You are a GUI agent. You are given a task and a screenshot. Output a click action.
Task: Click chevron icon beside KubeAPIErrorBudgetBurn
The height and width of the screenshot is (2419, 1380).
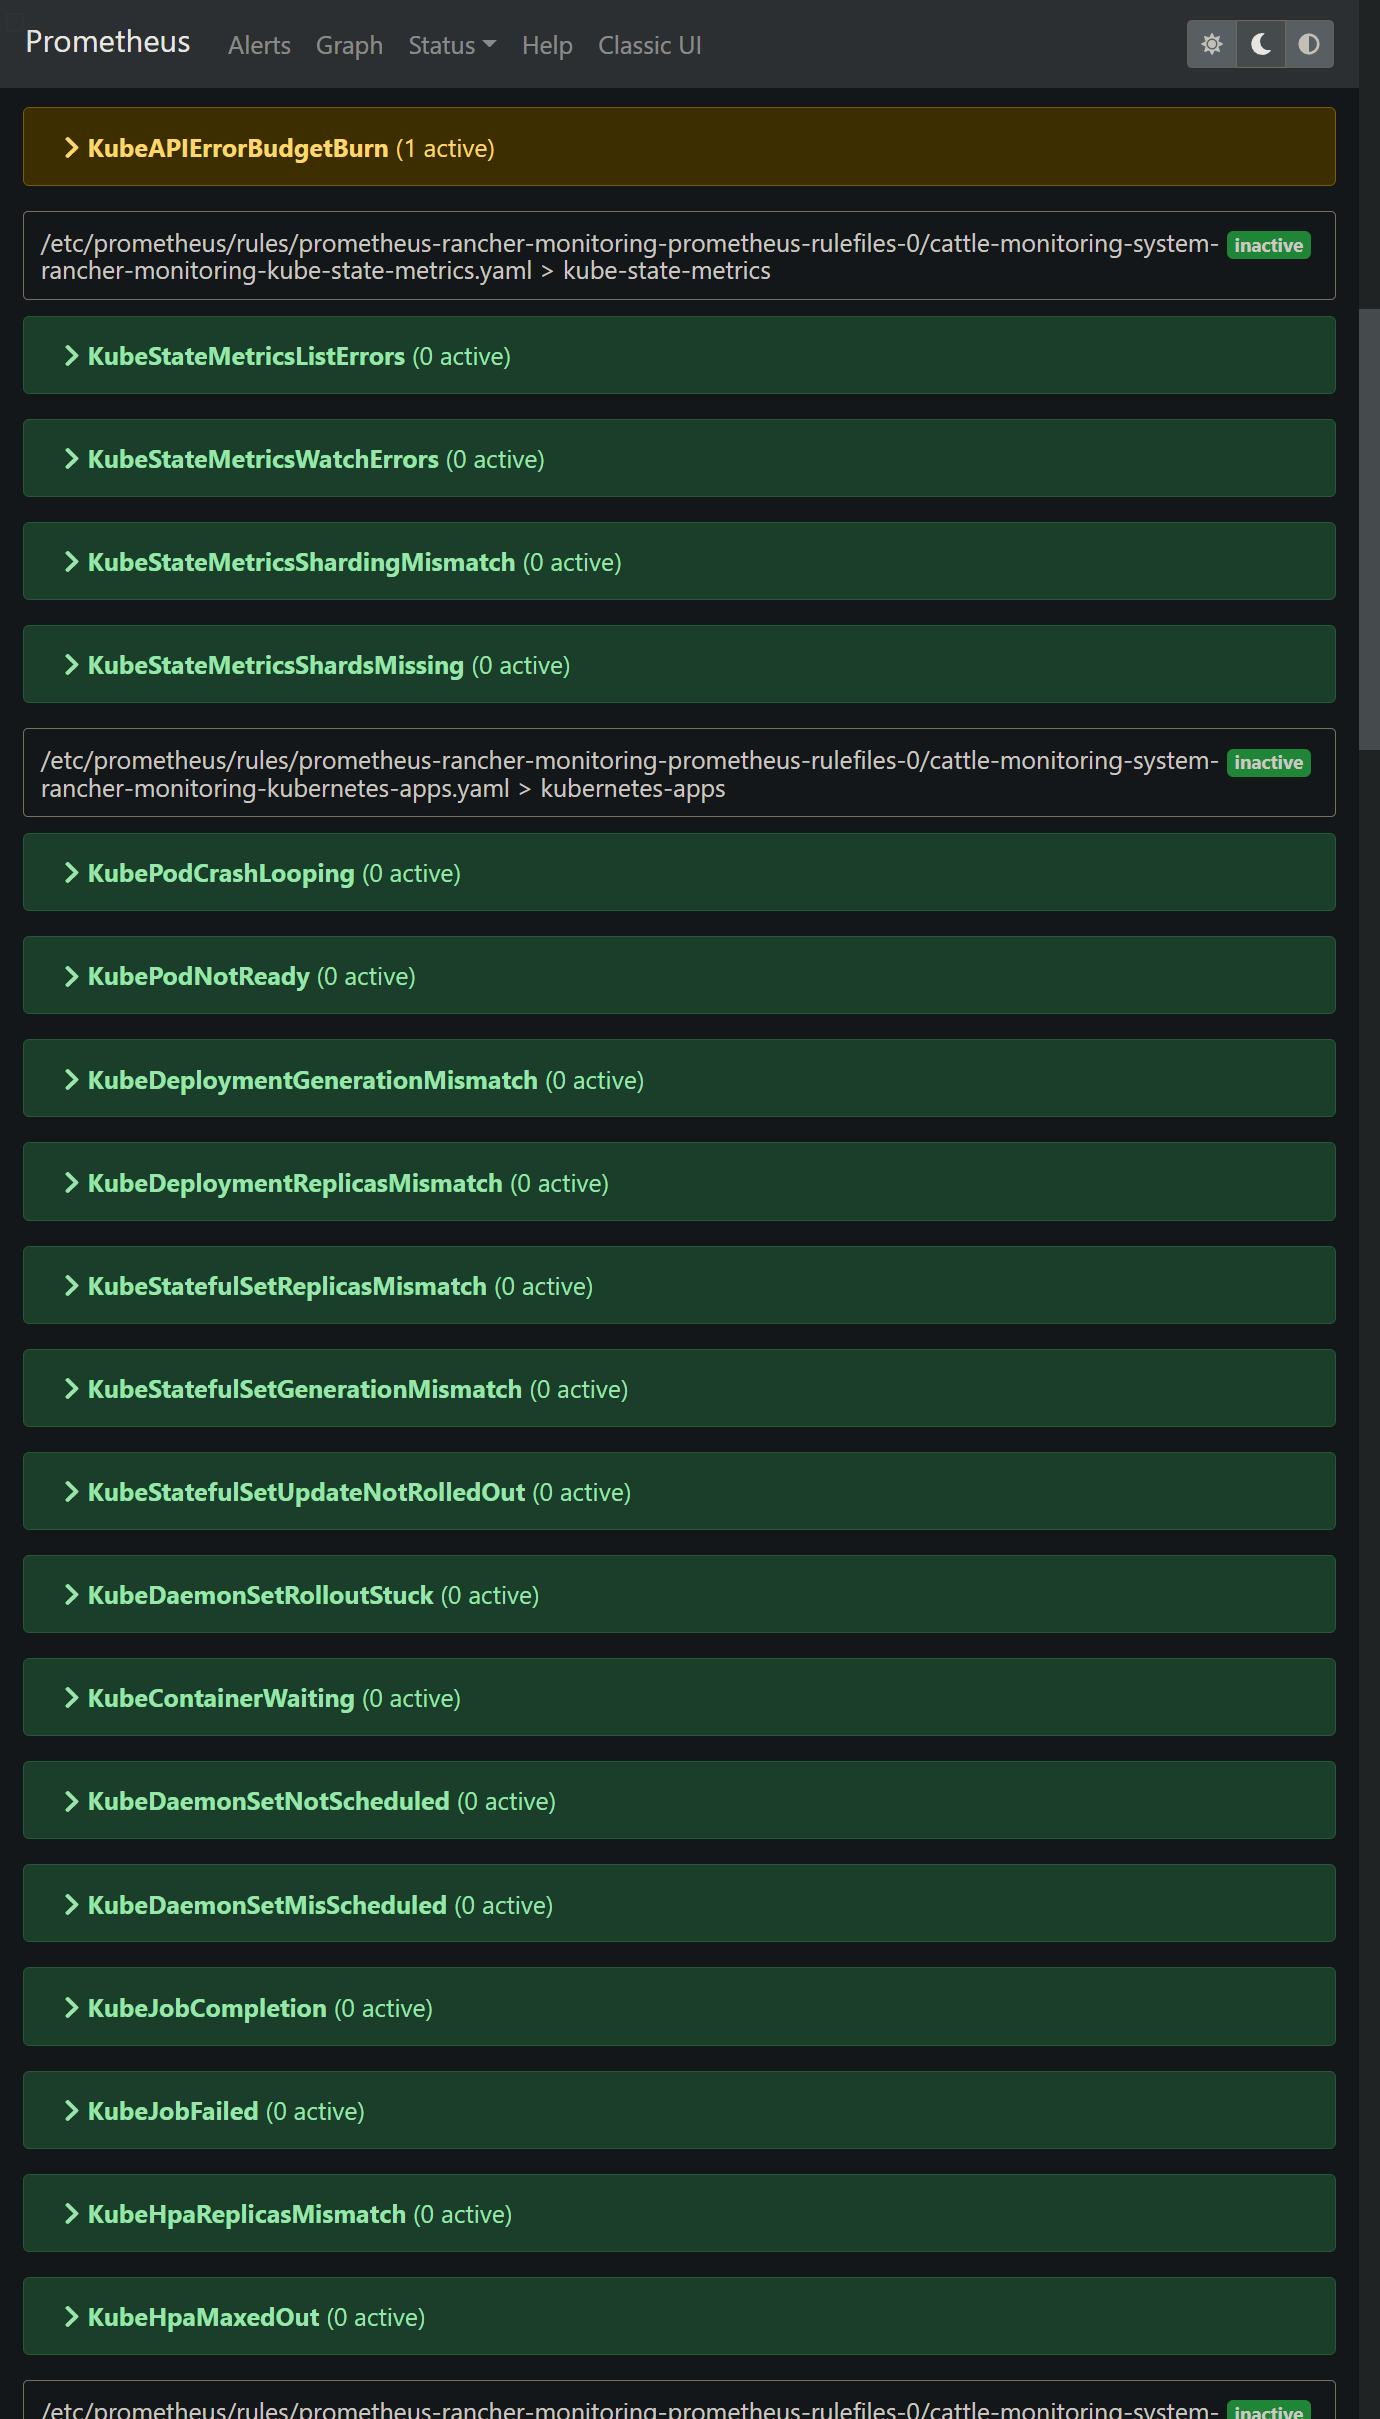point(71,148)
